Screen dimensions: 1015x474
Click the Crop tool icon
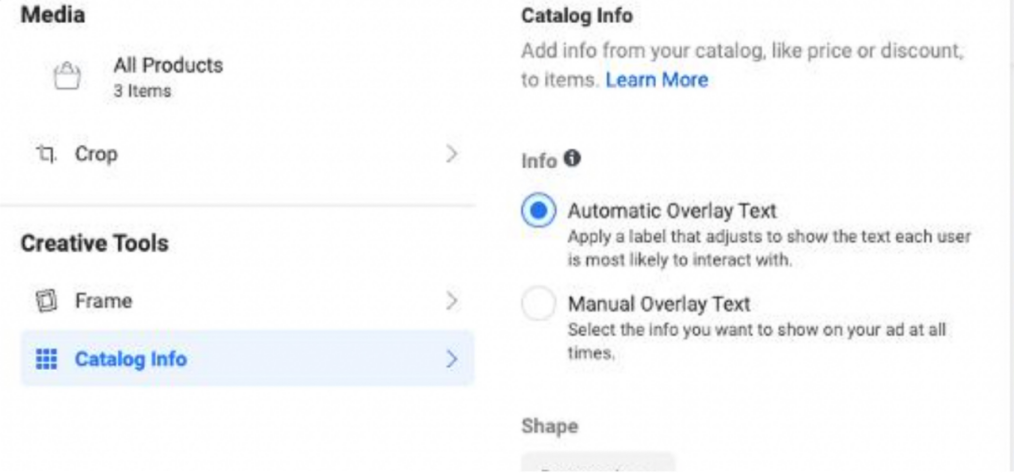click(x=46, y=155)
